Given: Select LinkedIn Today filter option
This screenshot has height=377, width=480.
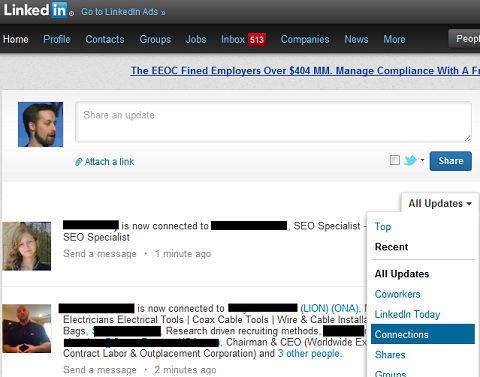Looking at the screenshot, I should 407,314.
